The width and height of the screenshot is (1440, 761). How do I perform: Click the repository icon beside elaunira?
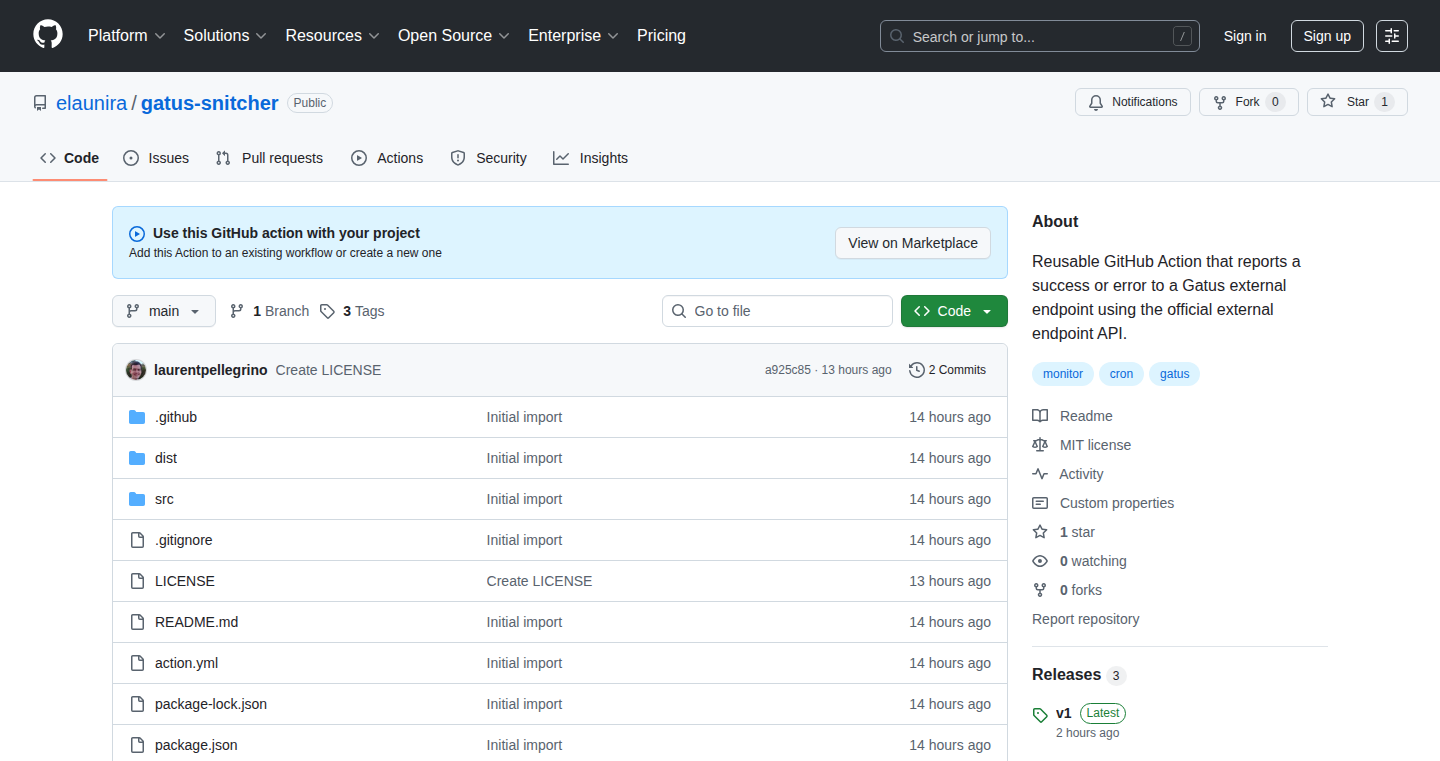point(40,103)
